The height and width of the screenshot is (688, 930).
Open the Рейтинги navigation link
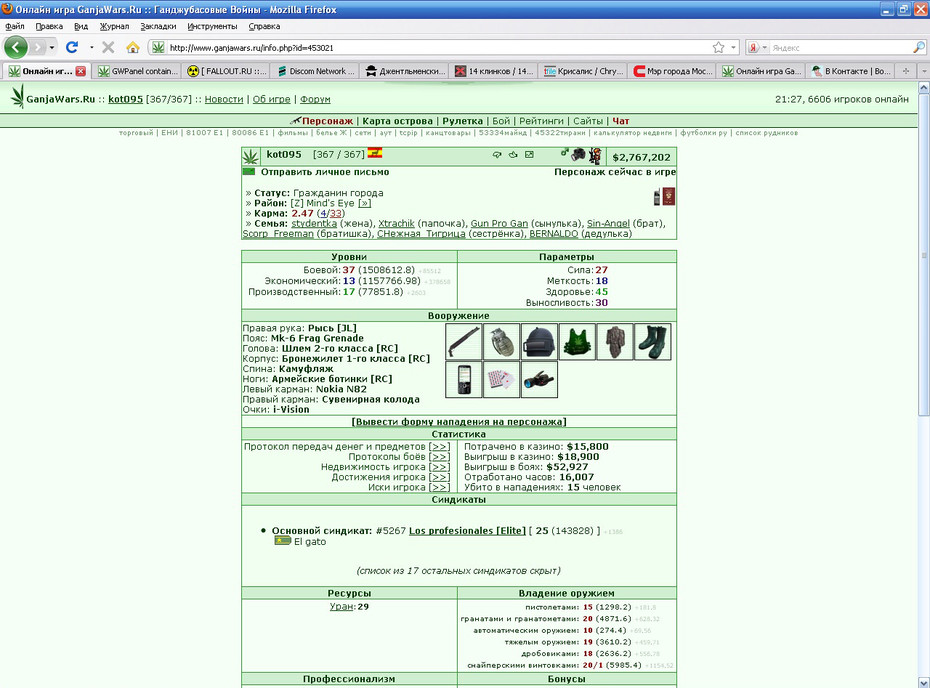click(x=542, y=121)
